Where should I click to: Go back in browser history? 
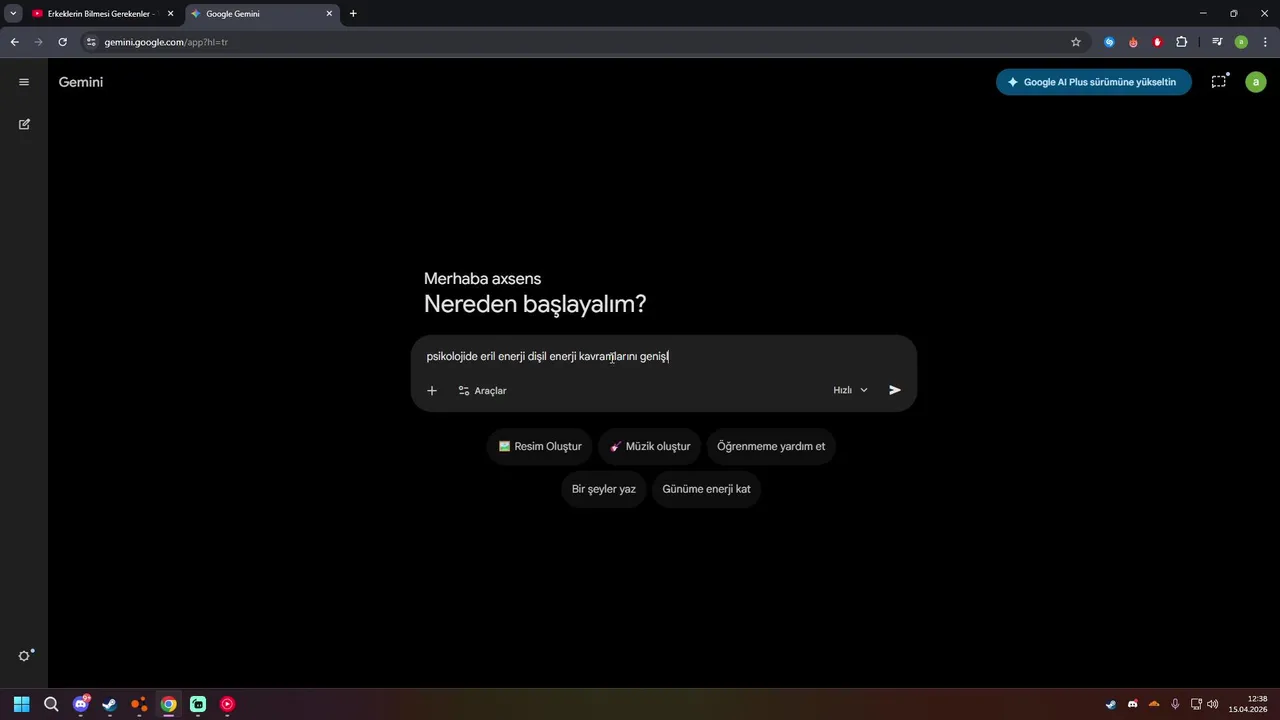pos(14,42)
